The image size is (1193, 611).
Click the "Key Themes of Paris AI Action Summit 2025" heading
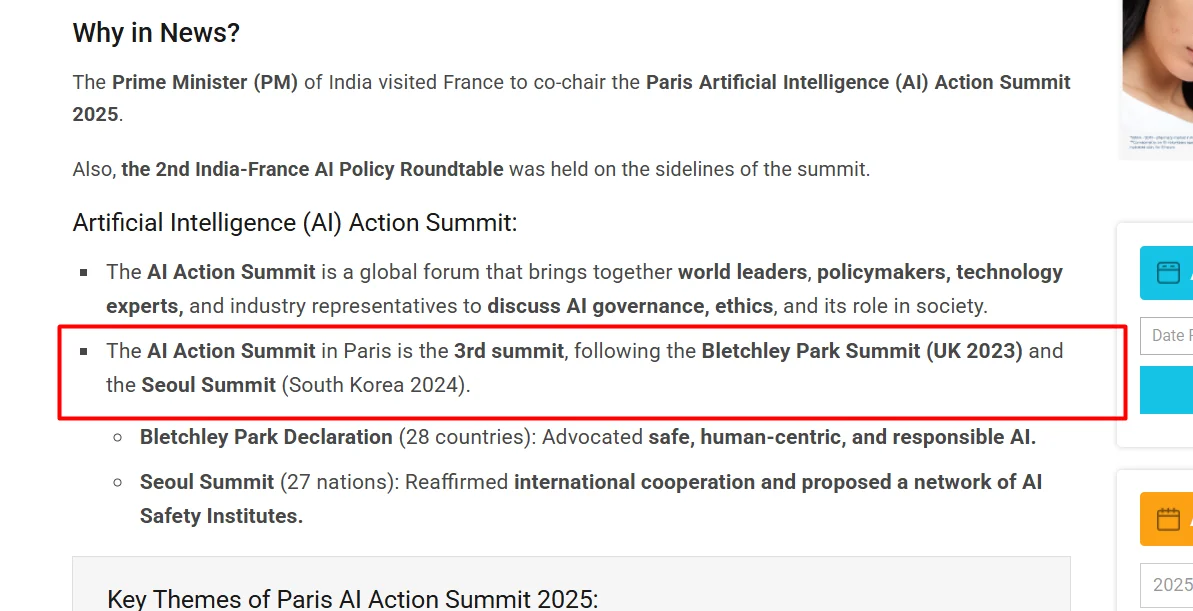353,599
